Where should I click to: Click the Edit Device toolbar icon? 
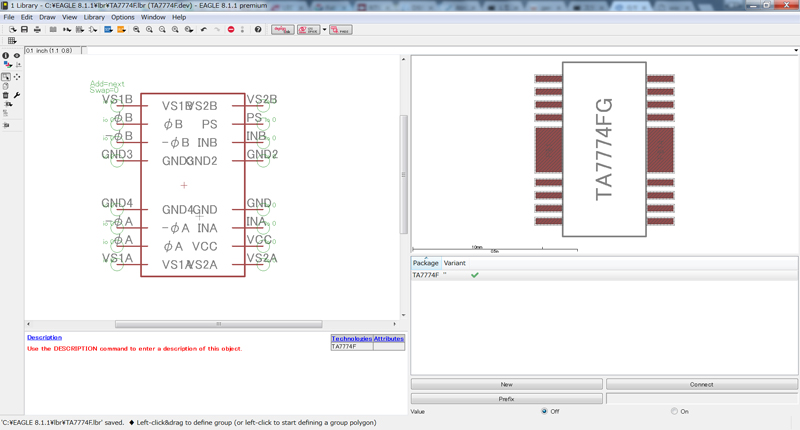(x=67, y=30)
